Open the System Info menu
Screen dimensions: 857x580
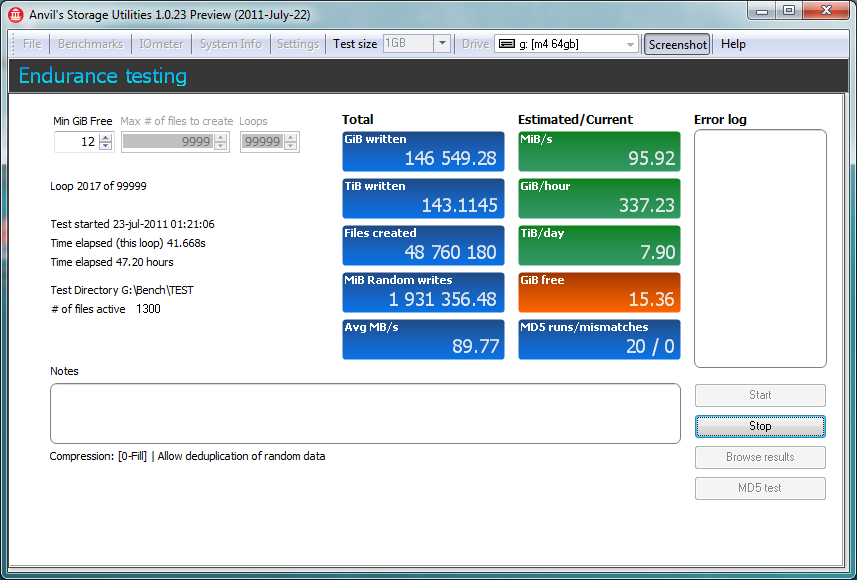point(231,44)
